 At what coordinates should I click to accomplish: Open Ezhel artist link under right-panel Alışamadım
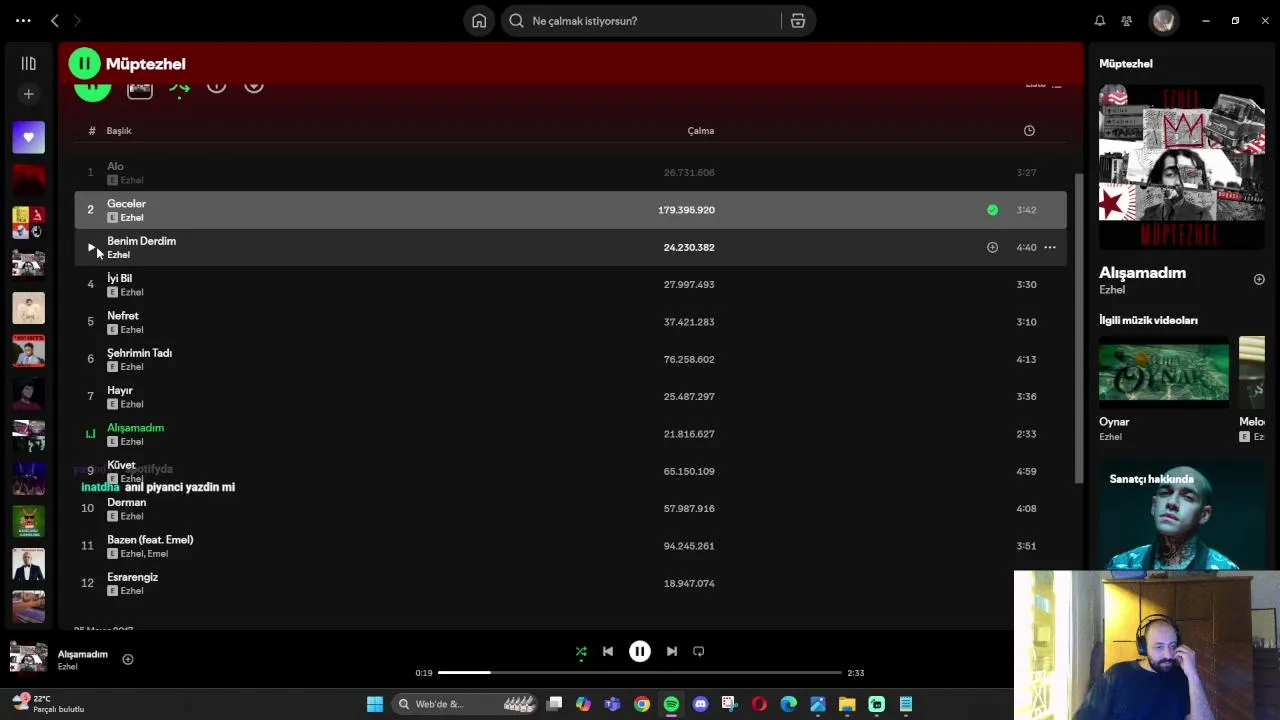coord(1112,290)
